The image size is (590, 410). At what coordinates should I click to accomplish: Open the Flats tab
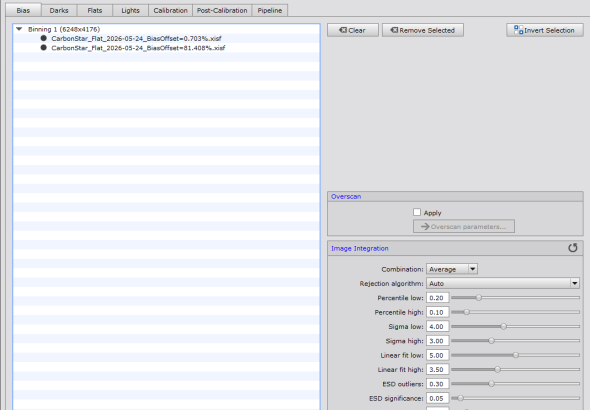95,11
